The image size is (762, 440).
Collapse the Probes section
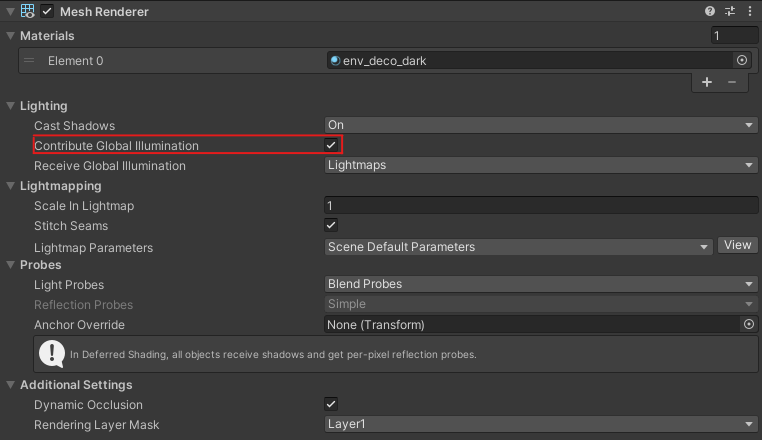pyautogui.click(x=10, y=264)
